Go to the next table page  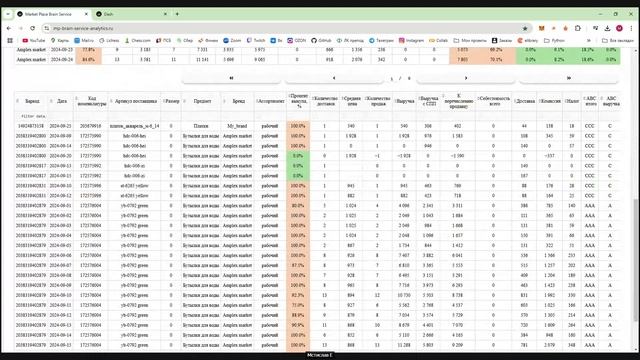(466, 78)
